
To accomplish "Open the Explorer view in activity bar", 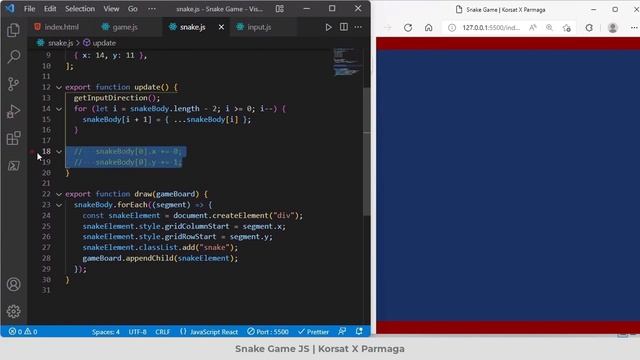I will click(13, 30).
